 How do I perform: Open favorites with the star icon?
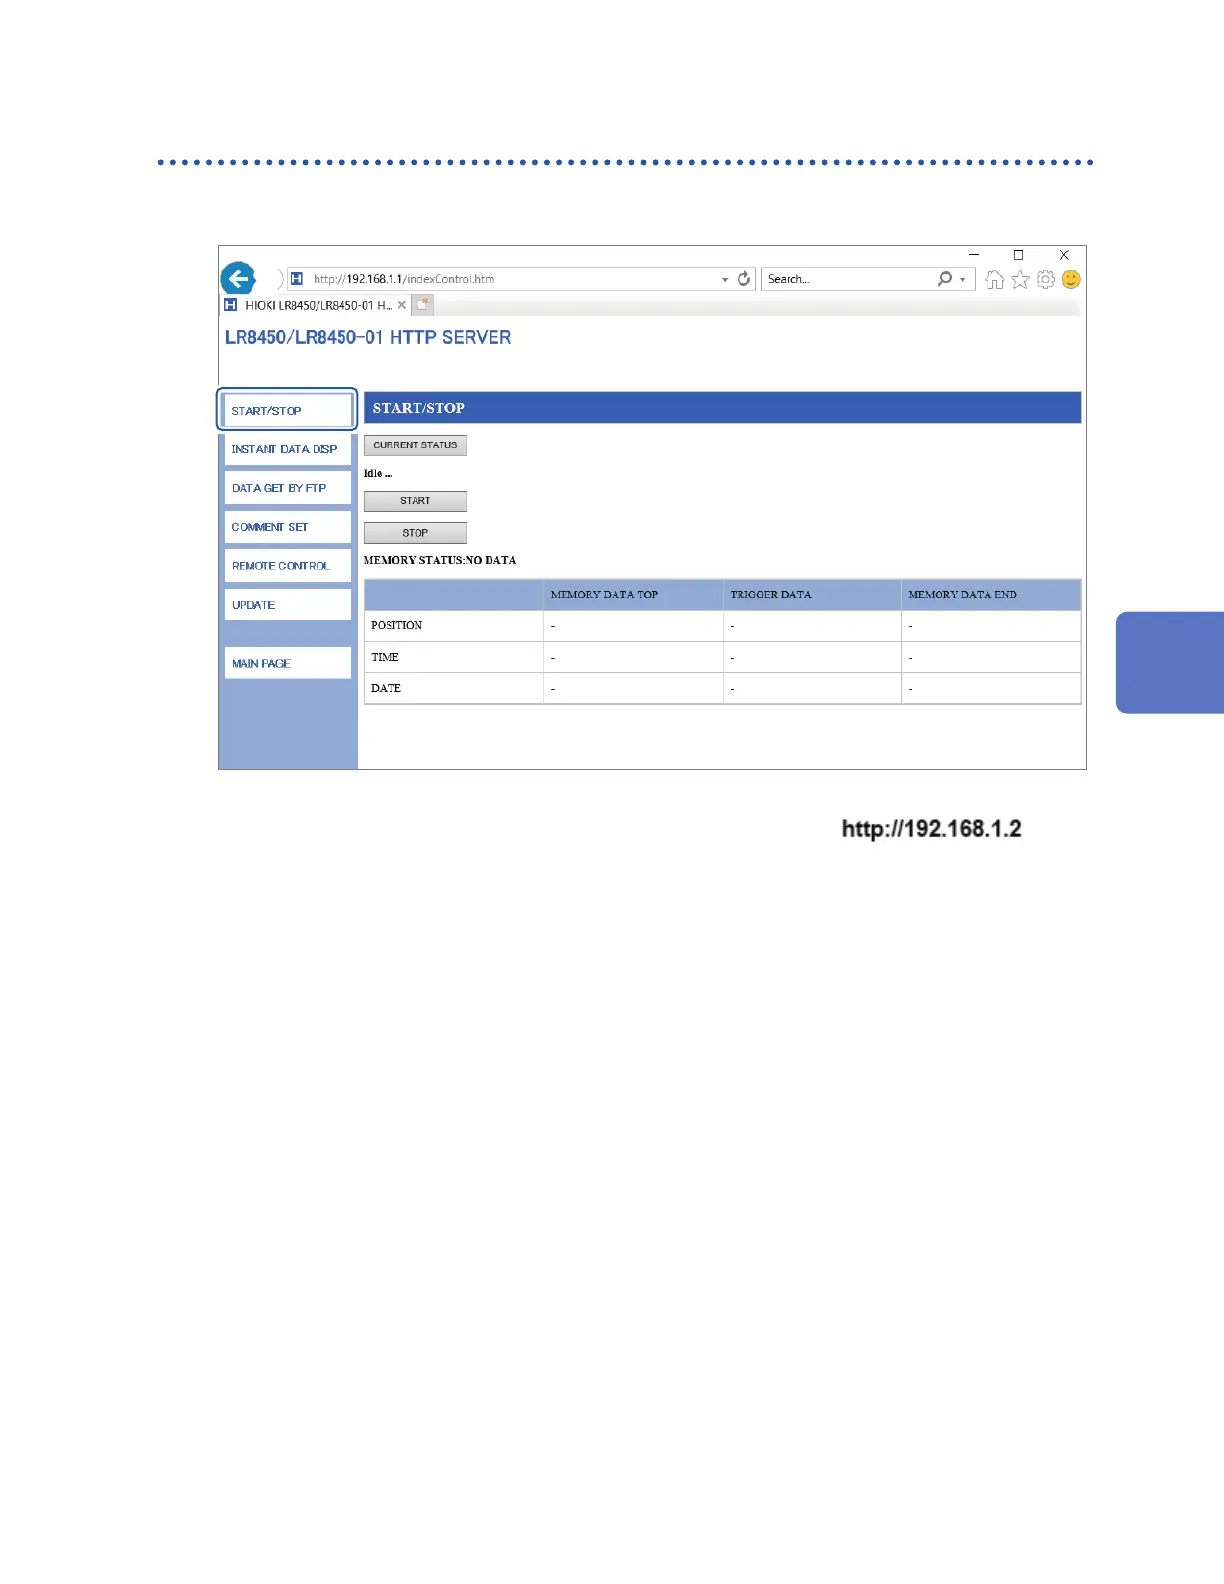pyautogui.click(x=1020, y=280)
